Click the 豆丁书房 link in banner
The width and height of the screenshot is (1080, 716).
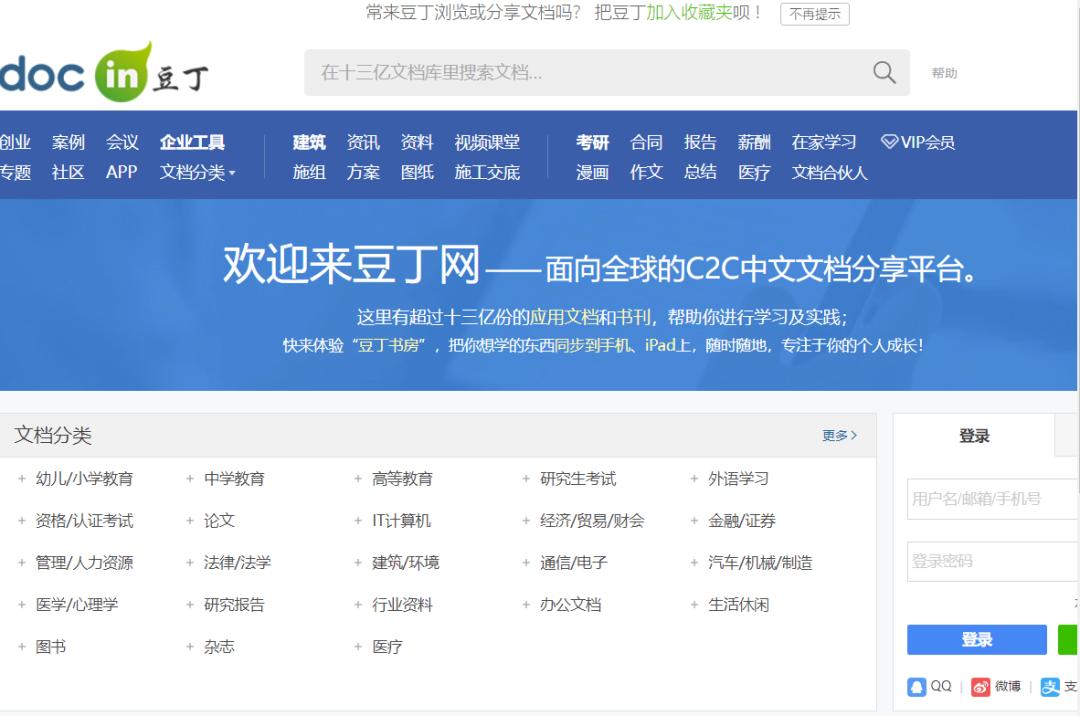point(388,345)
